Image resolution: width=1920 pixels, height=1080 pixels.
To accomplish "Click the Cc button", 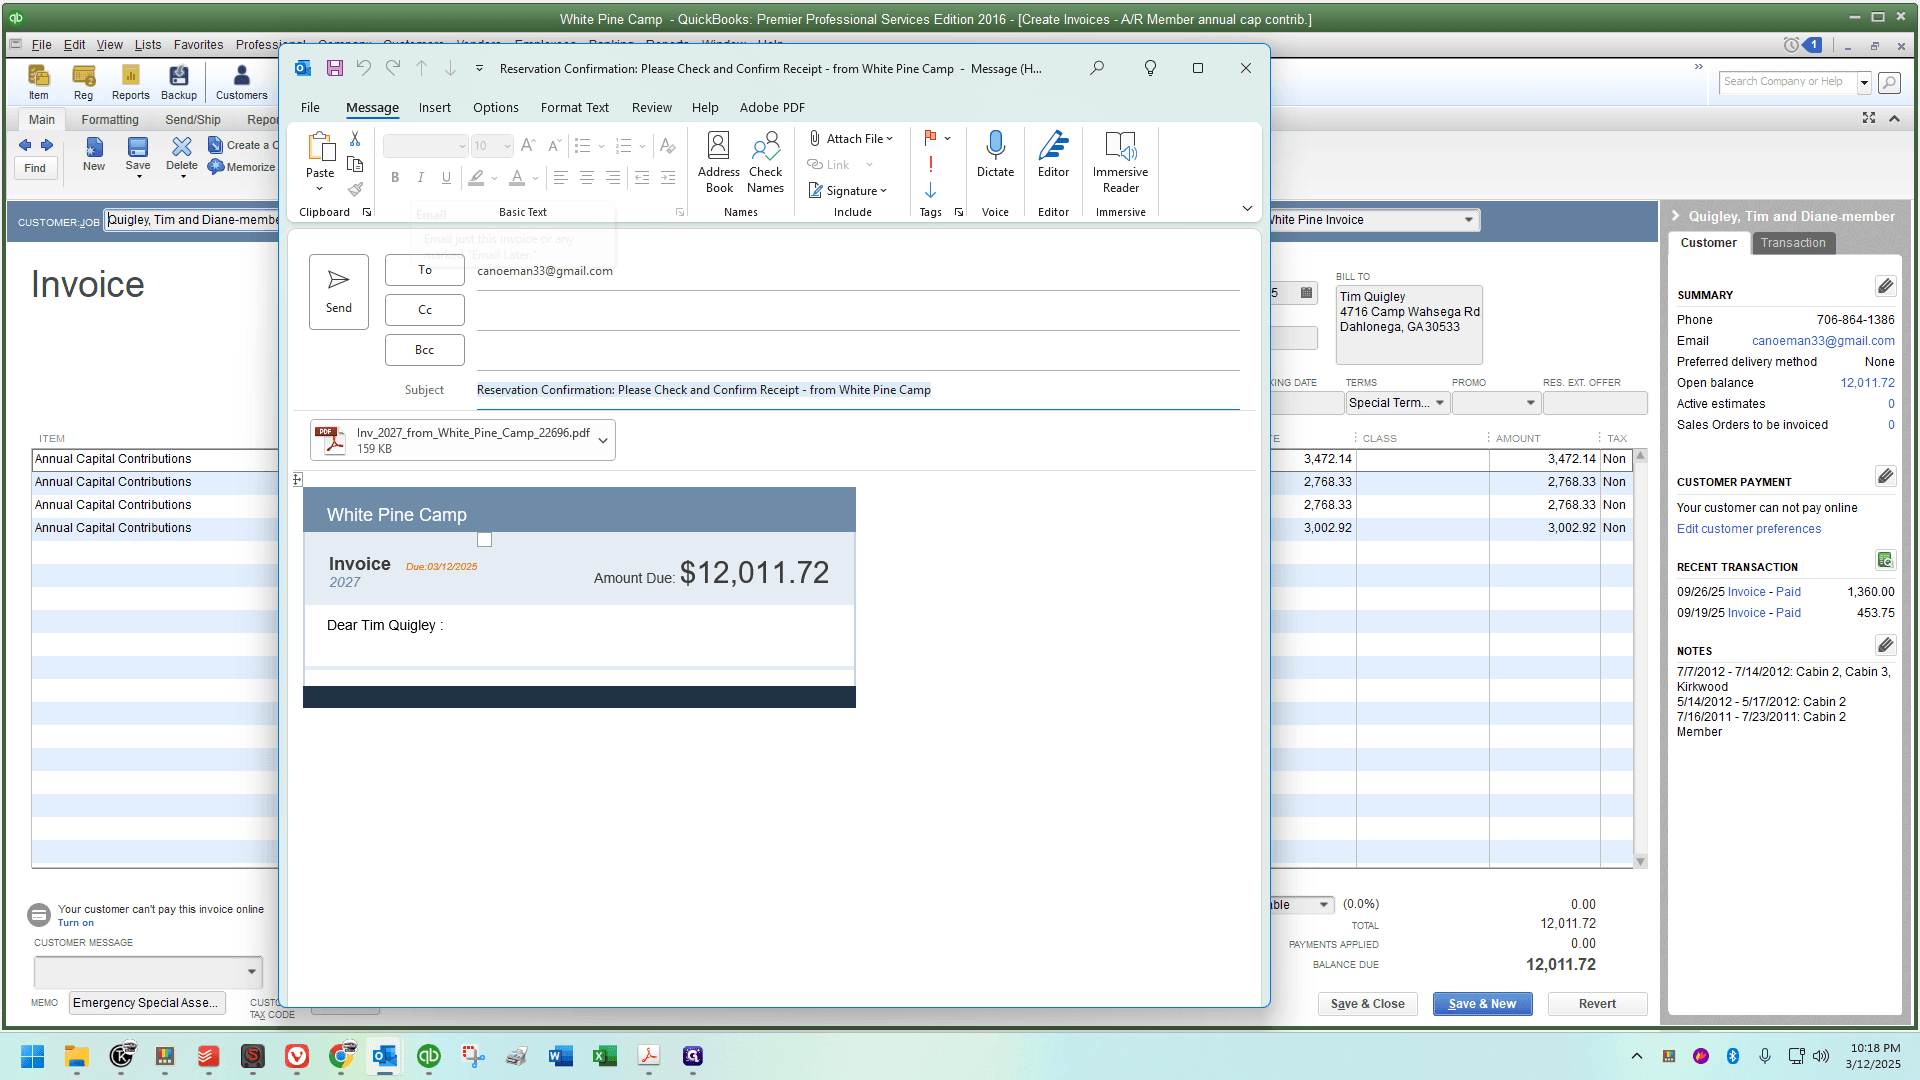I will pyautogui.click(x=425, y=310).
